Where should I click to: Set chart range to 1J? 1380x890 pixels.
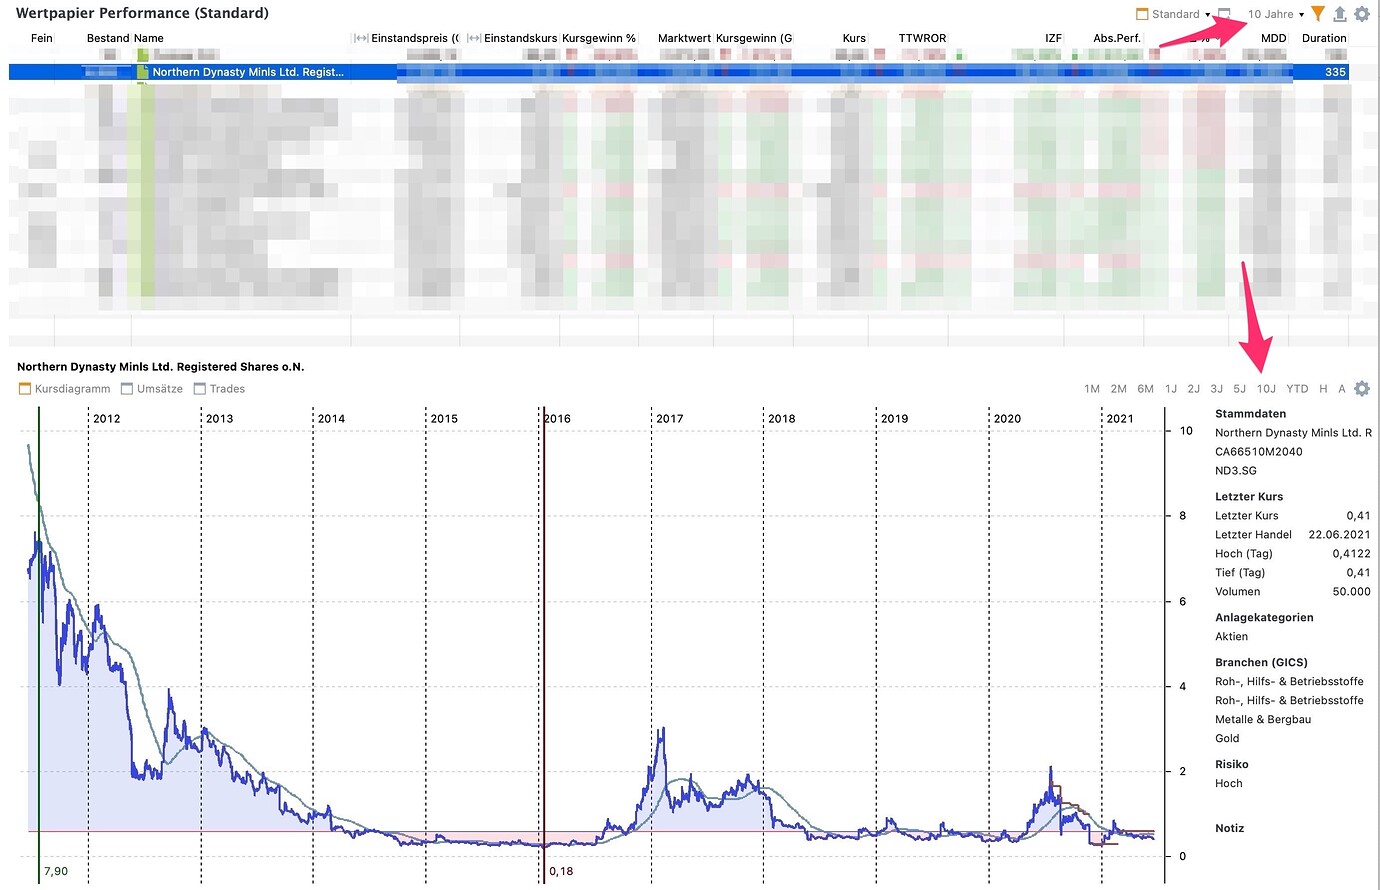point(1171,389)
